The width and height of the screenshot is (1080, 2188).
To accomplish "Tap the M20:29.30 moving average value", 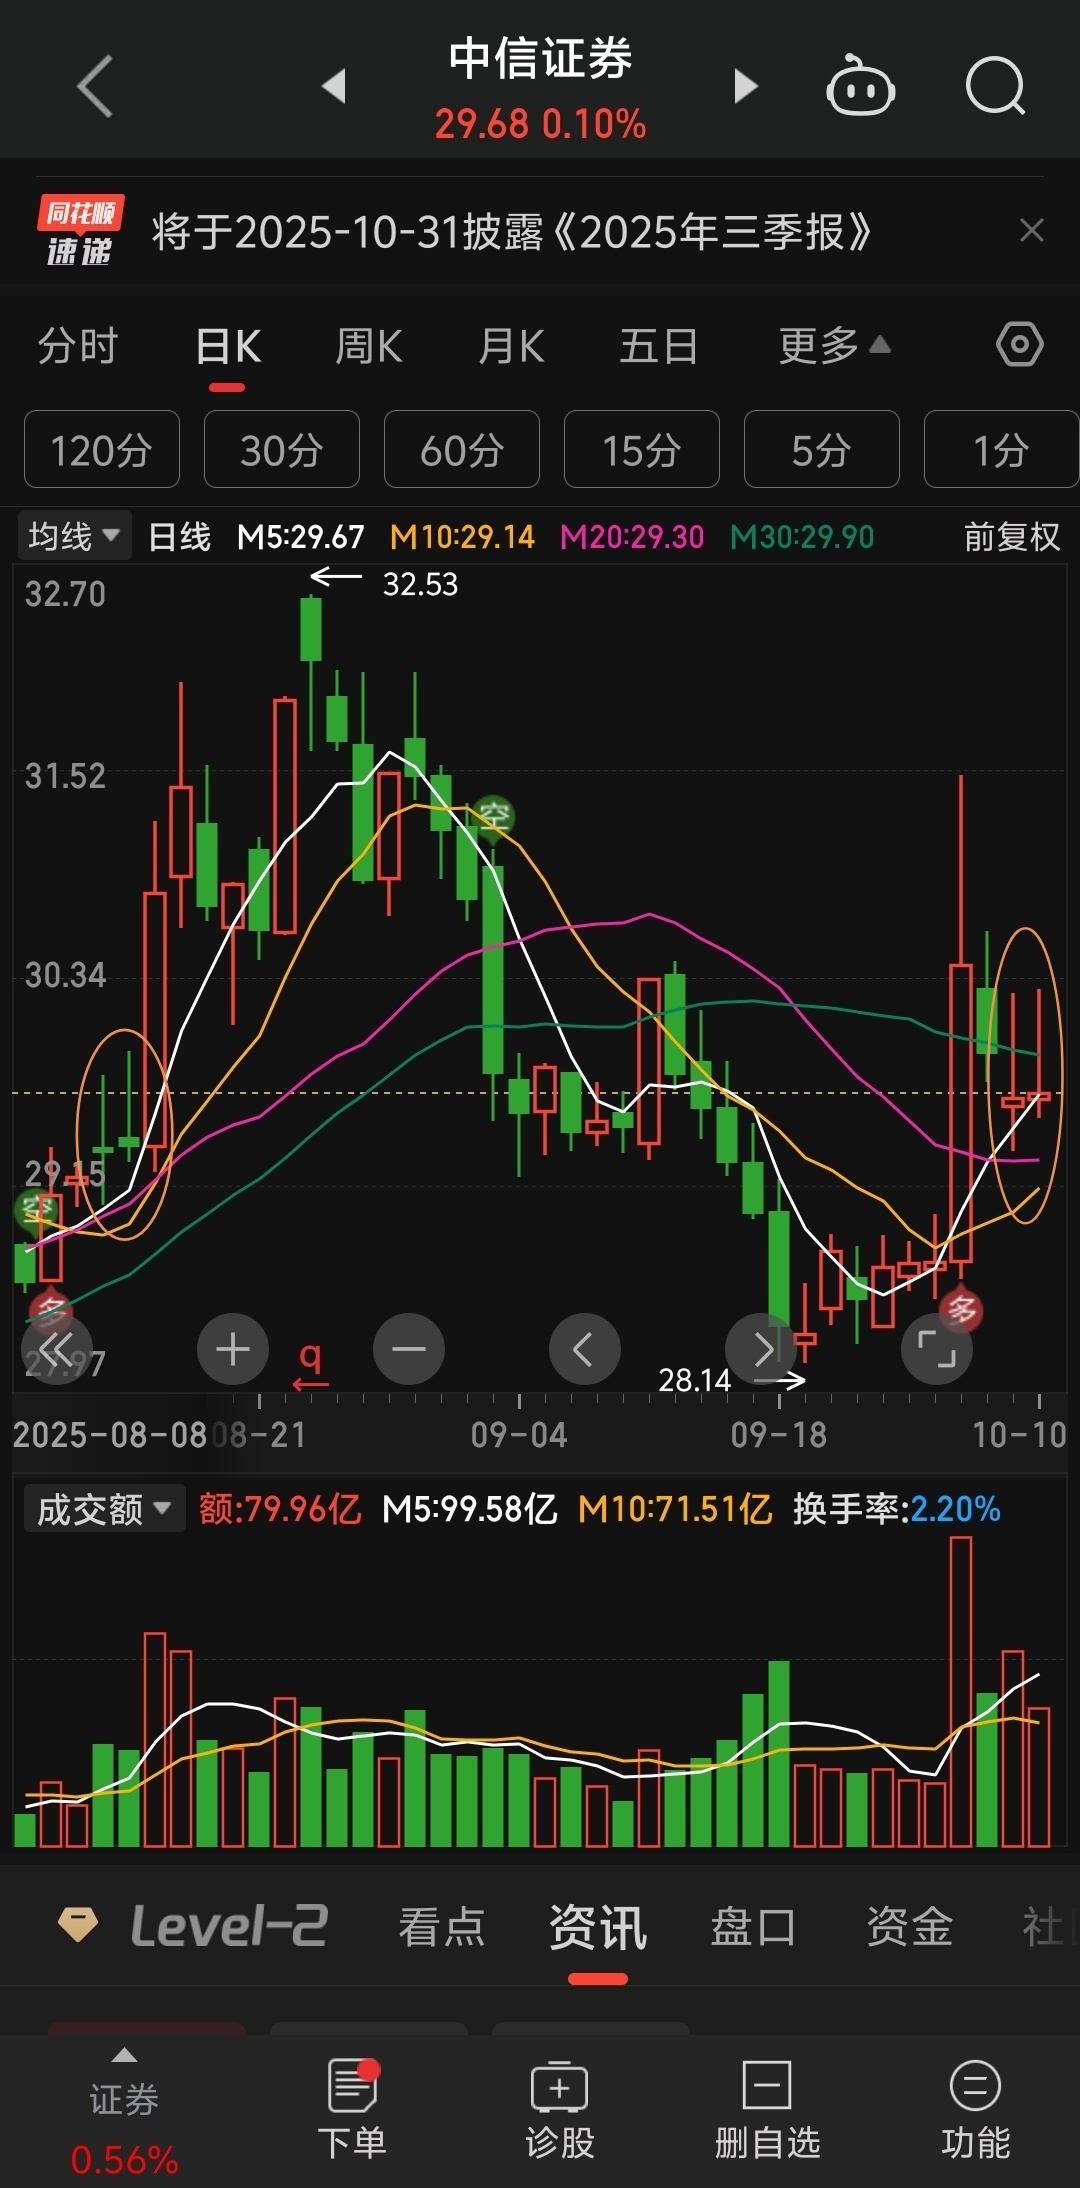I will pos(632,537).
